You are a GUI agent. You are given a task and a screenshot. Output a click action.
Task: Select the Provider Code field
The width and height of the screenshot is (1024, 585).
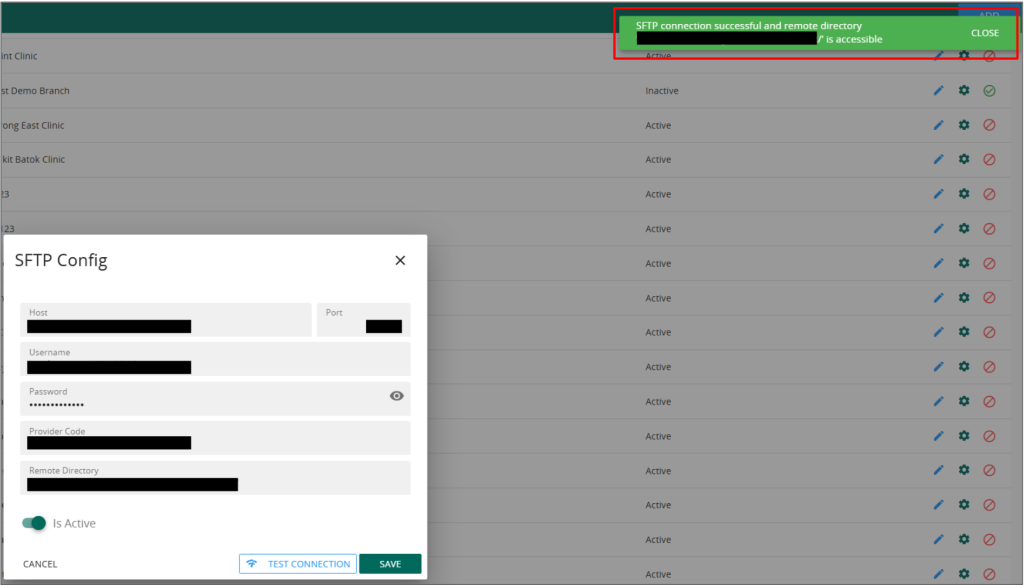tap(215, 438)
